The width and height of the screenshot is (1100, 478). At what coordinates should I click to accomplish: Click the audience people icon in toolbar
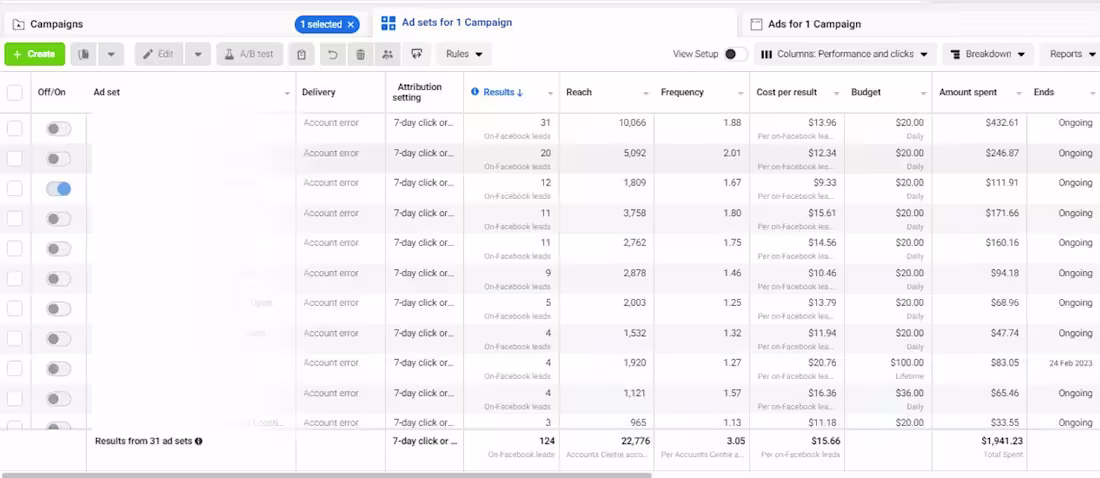point(389,54)
